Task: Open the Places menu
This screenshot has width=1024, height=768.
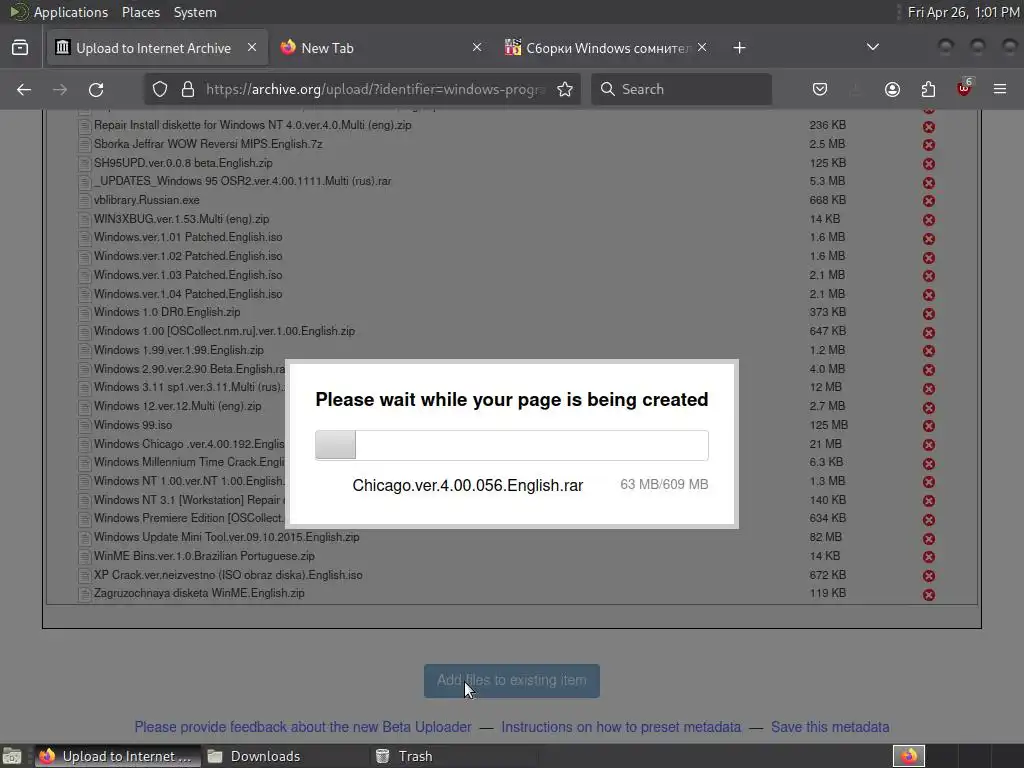Action: [141, 12]
